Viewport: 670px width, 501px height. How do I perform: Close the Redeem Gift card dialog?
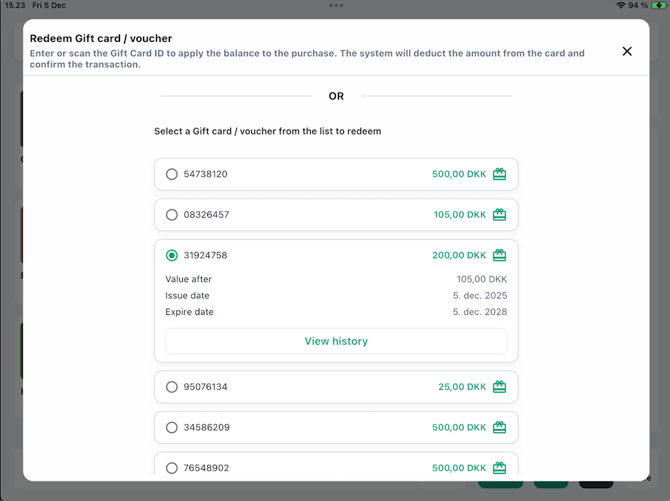click(x=627, y=51)
